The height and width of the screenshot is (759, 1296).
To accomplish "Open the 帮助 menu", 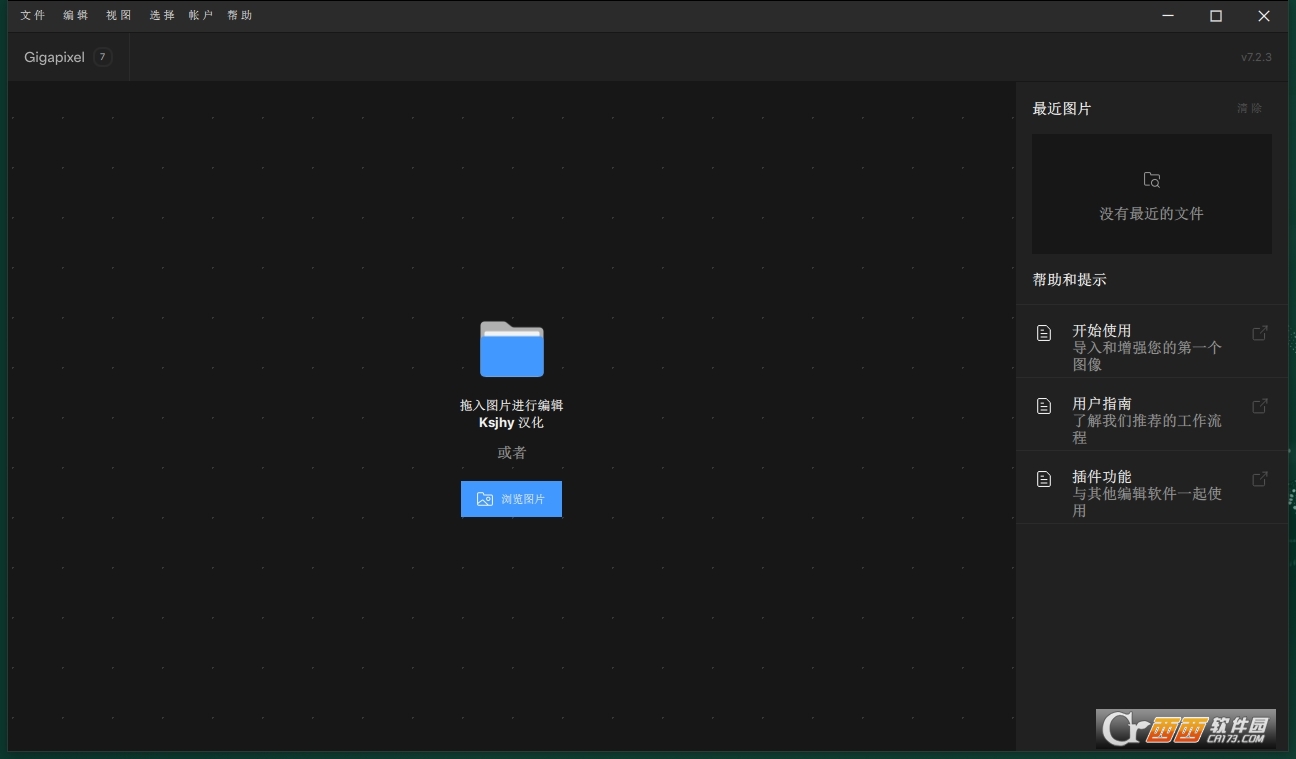I will click(240, 15).
